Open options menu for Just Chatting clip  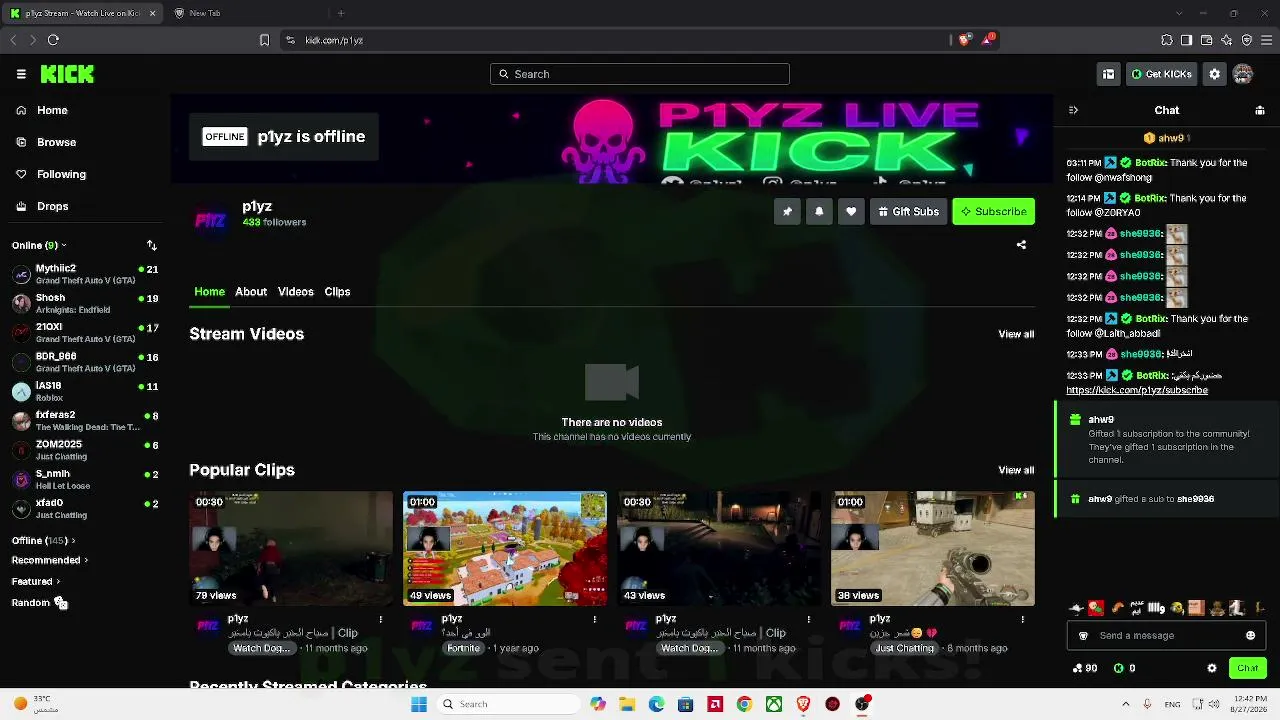point(1022,620)
